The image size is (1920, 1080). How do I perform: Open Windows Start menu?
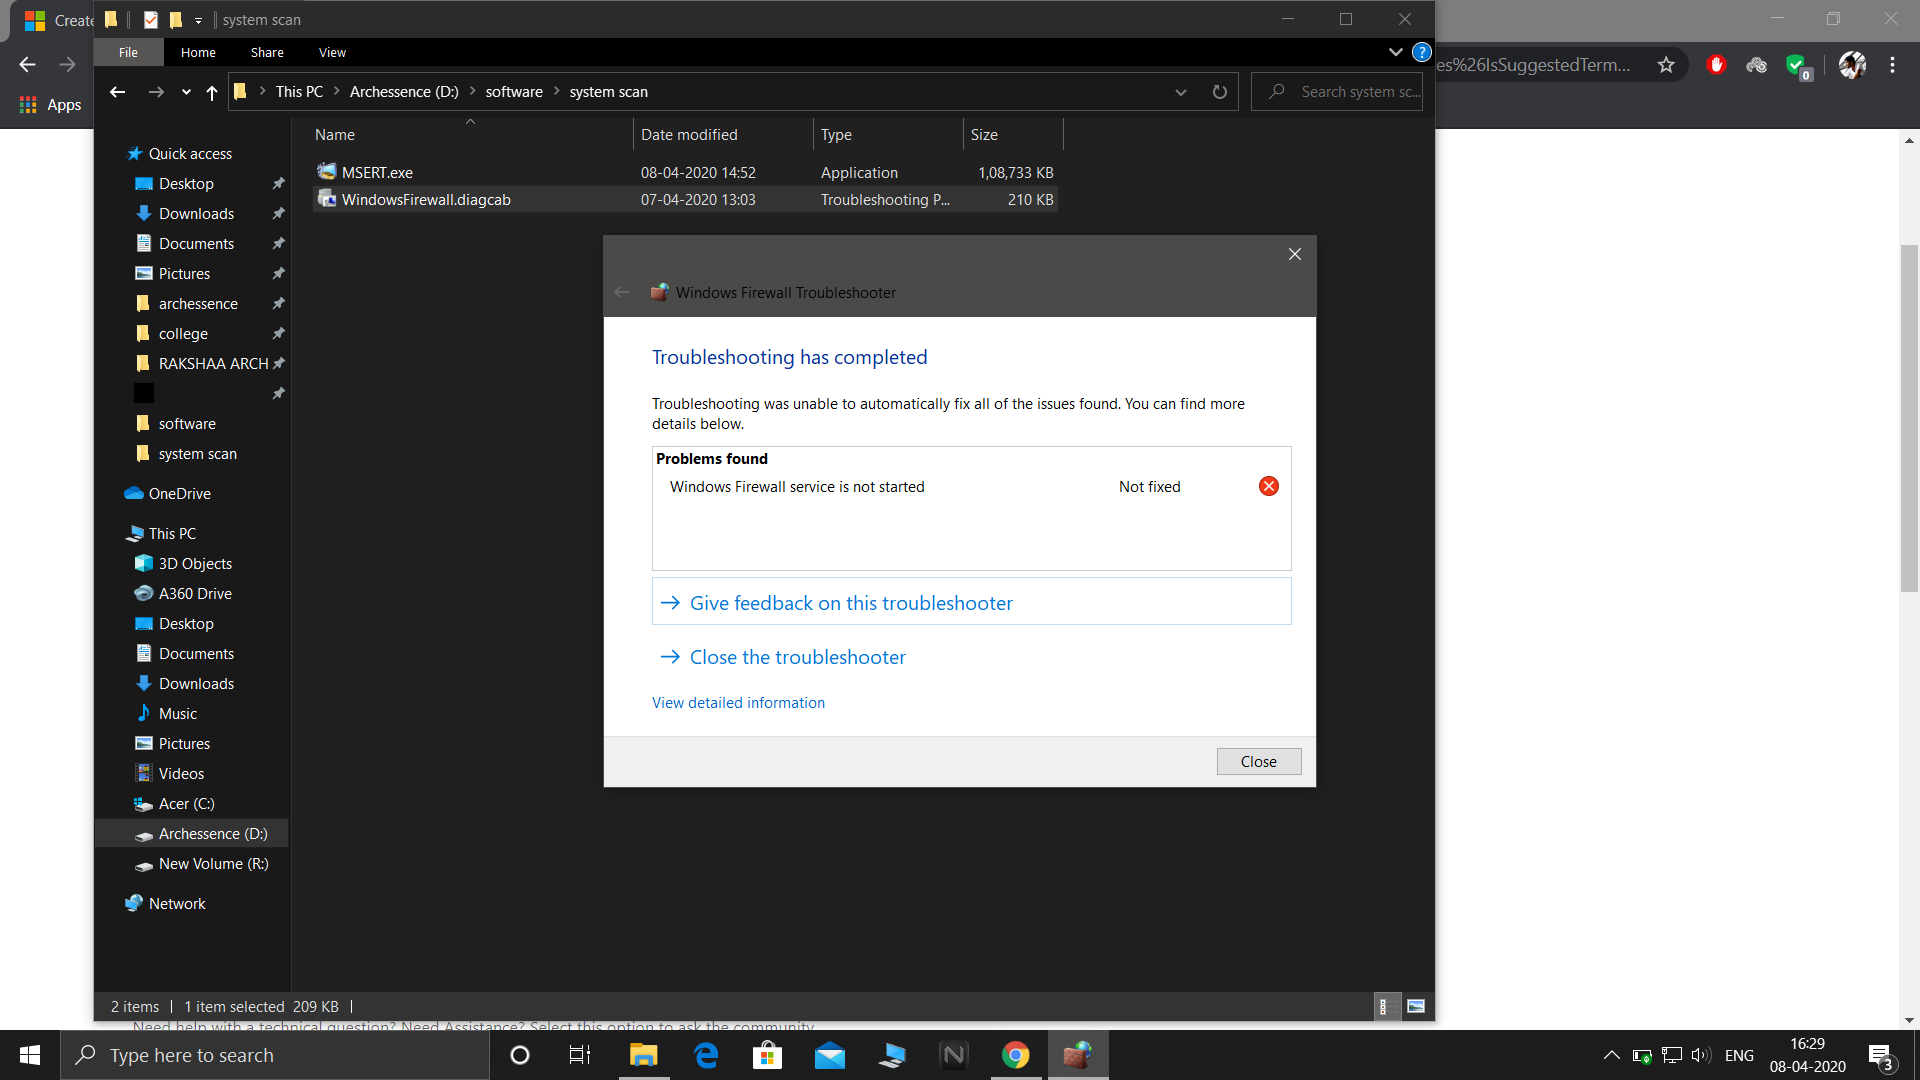click(30, 1055)
